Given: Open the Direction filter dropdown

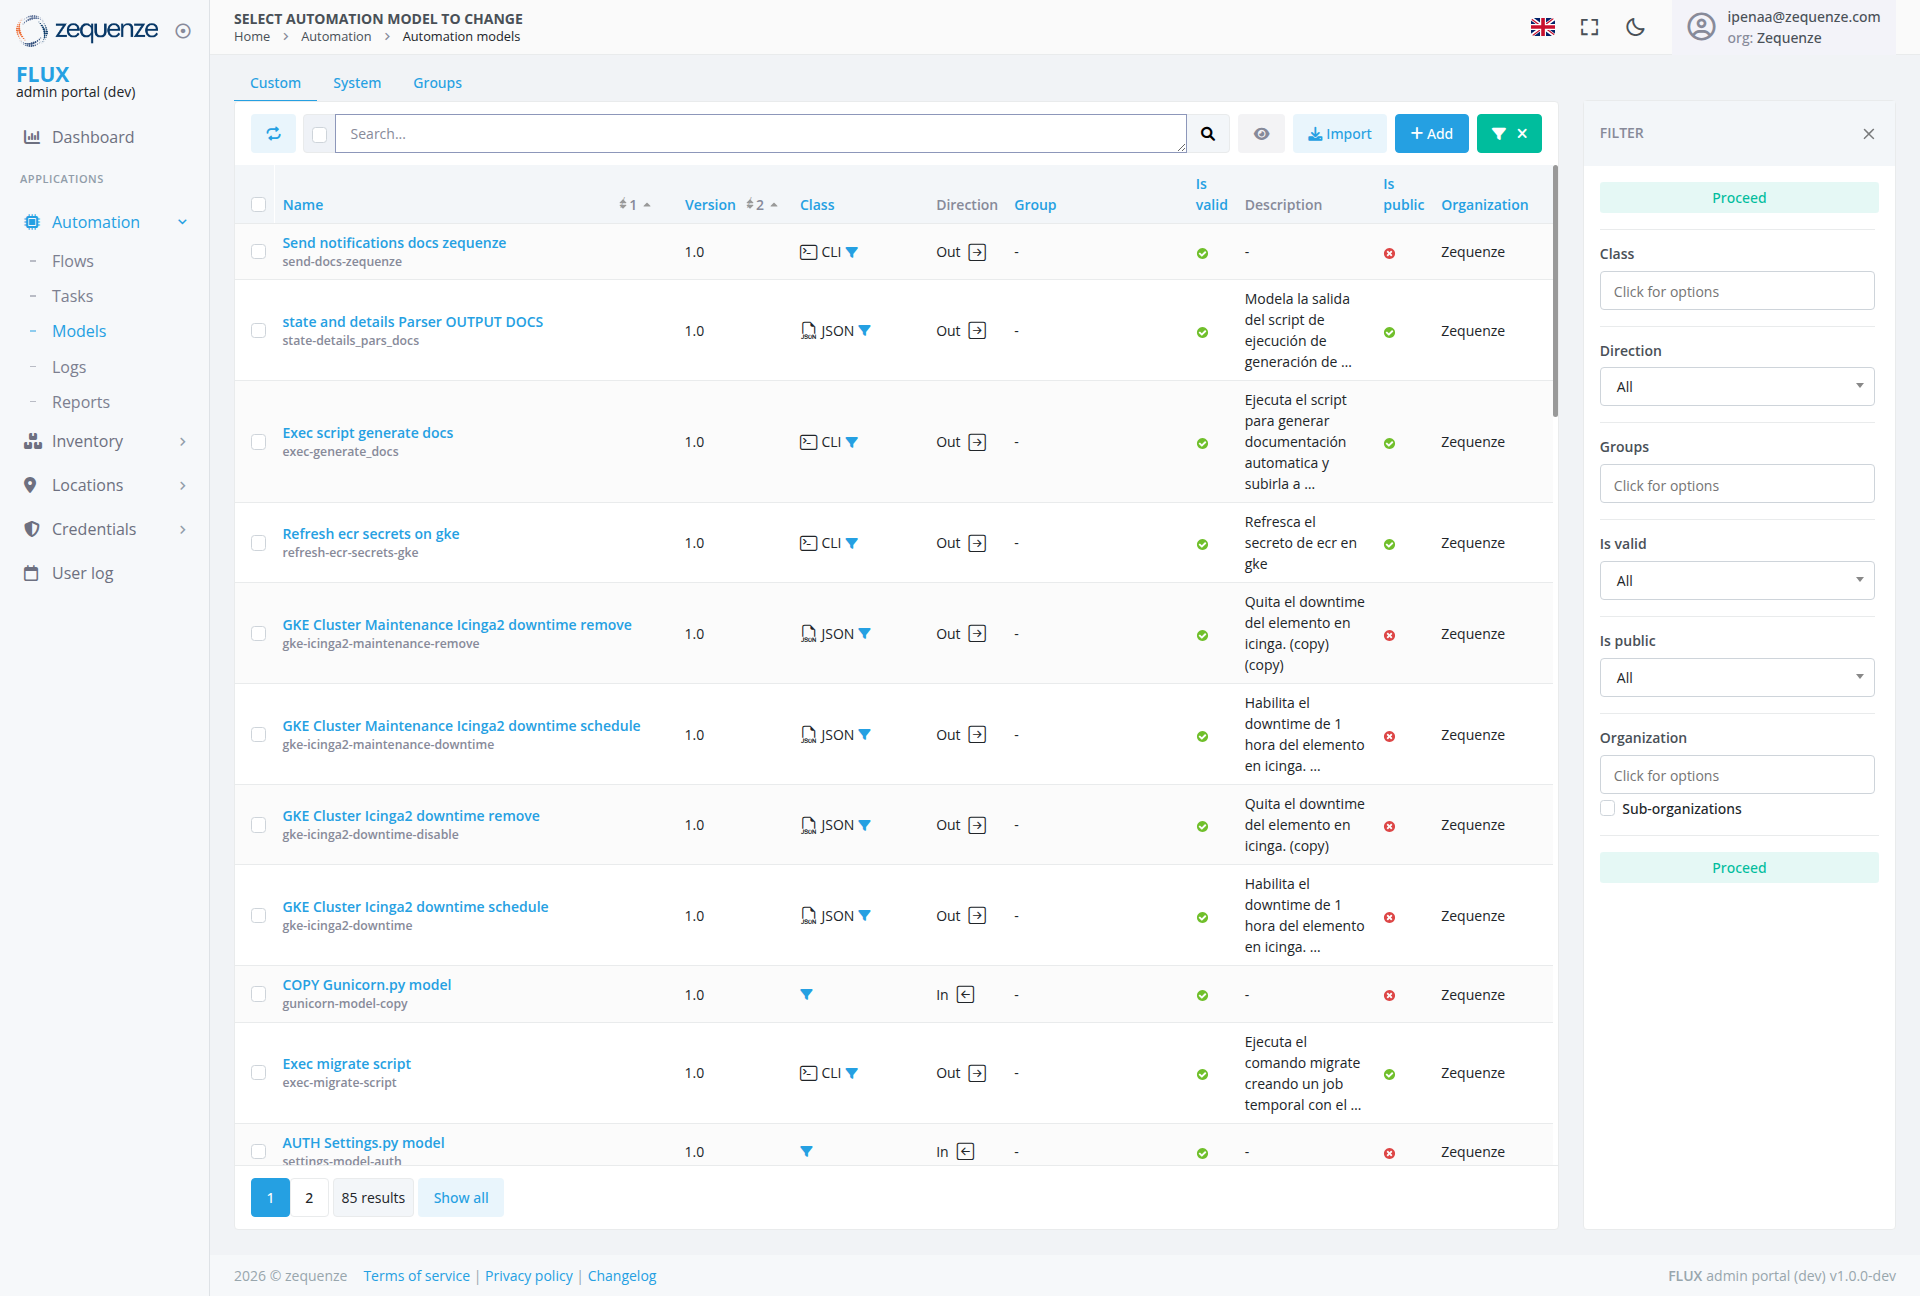Looking at the screenshot, I should (1737, 387).
